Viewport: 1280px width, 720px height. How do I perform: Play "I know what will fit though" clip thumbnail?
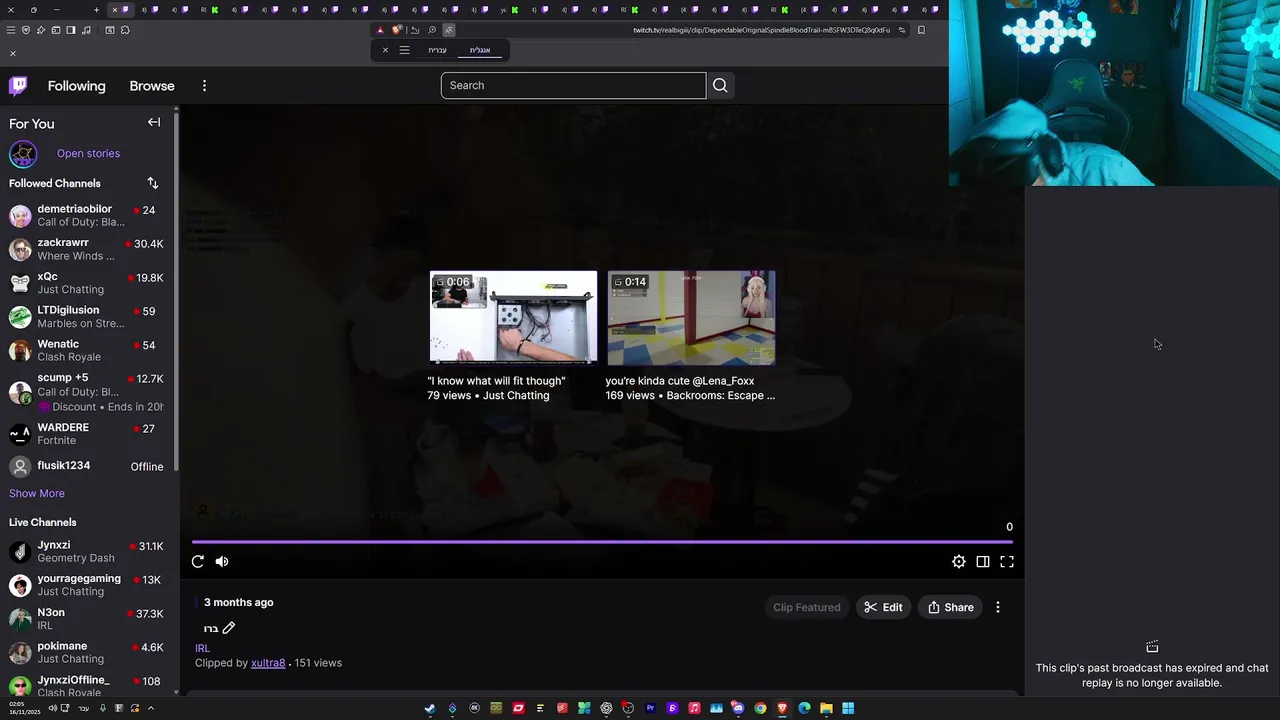[513, 318]
